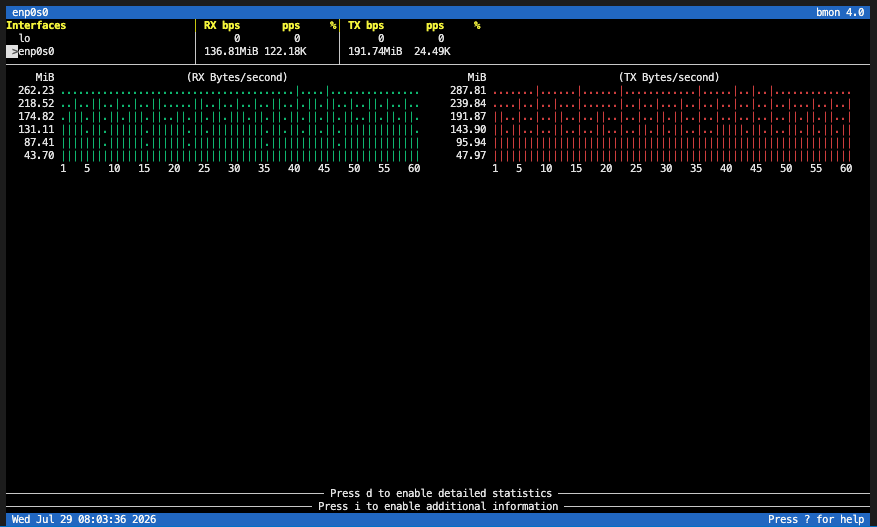Screen dimensions: 877x527
Task: Click the bmon 4.0 version label
Action: (x=840, y=12)
